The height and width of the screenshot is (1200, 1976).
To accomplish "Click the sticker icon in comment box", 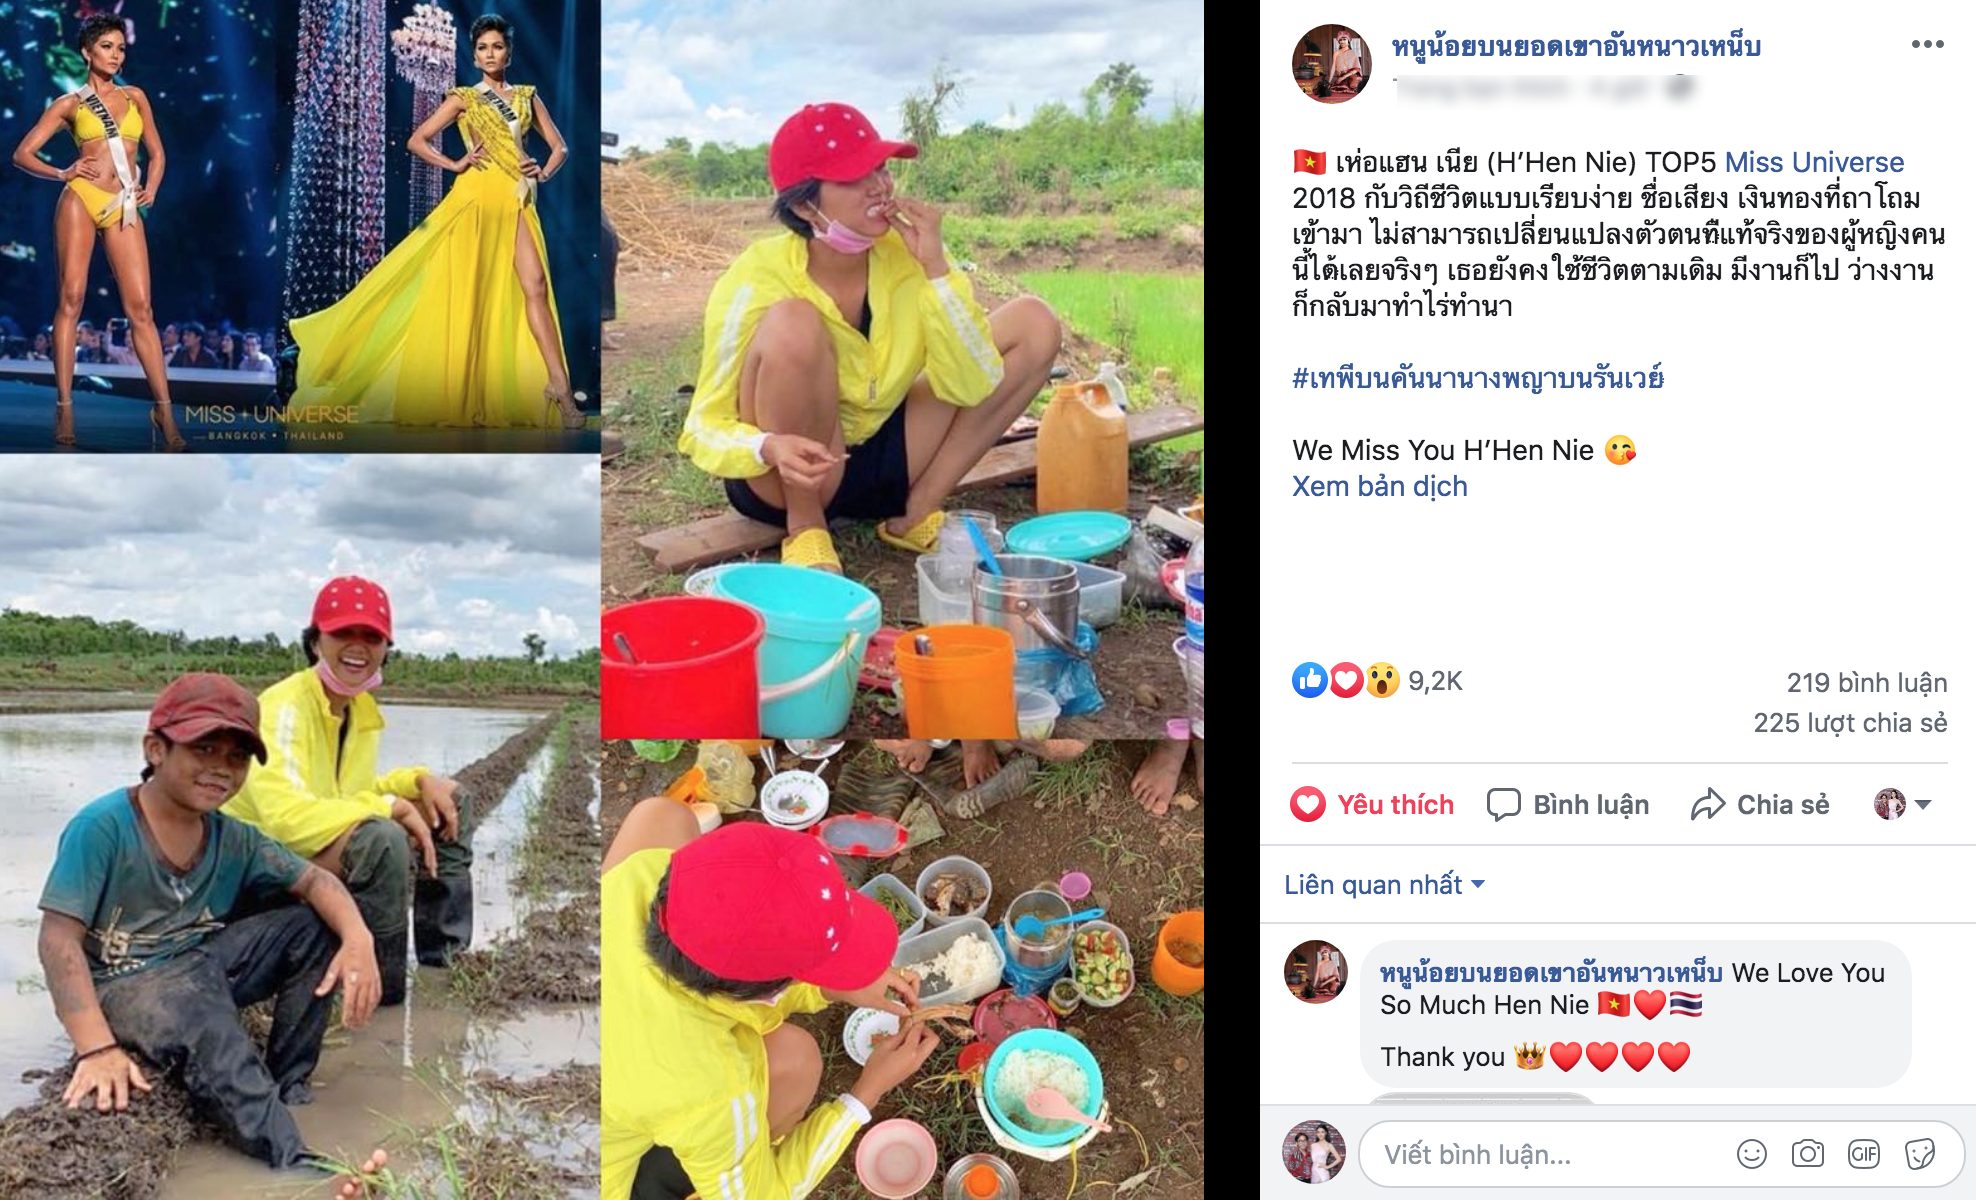I will [1920, 1154].
